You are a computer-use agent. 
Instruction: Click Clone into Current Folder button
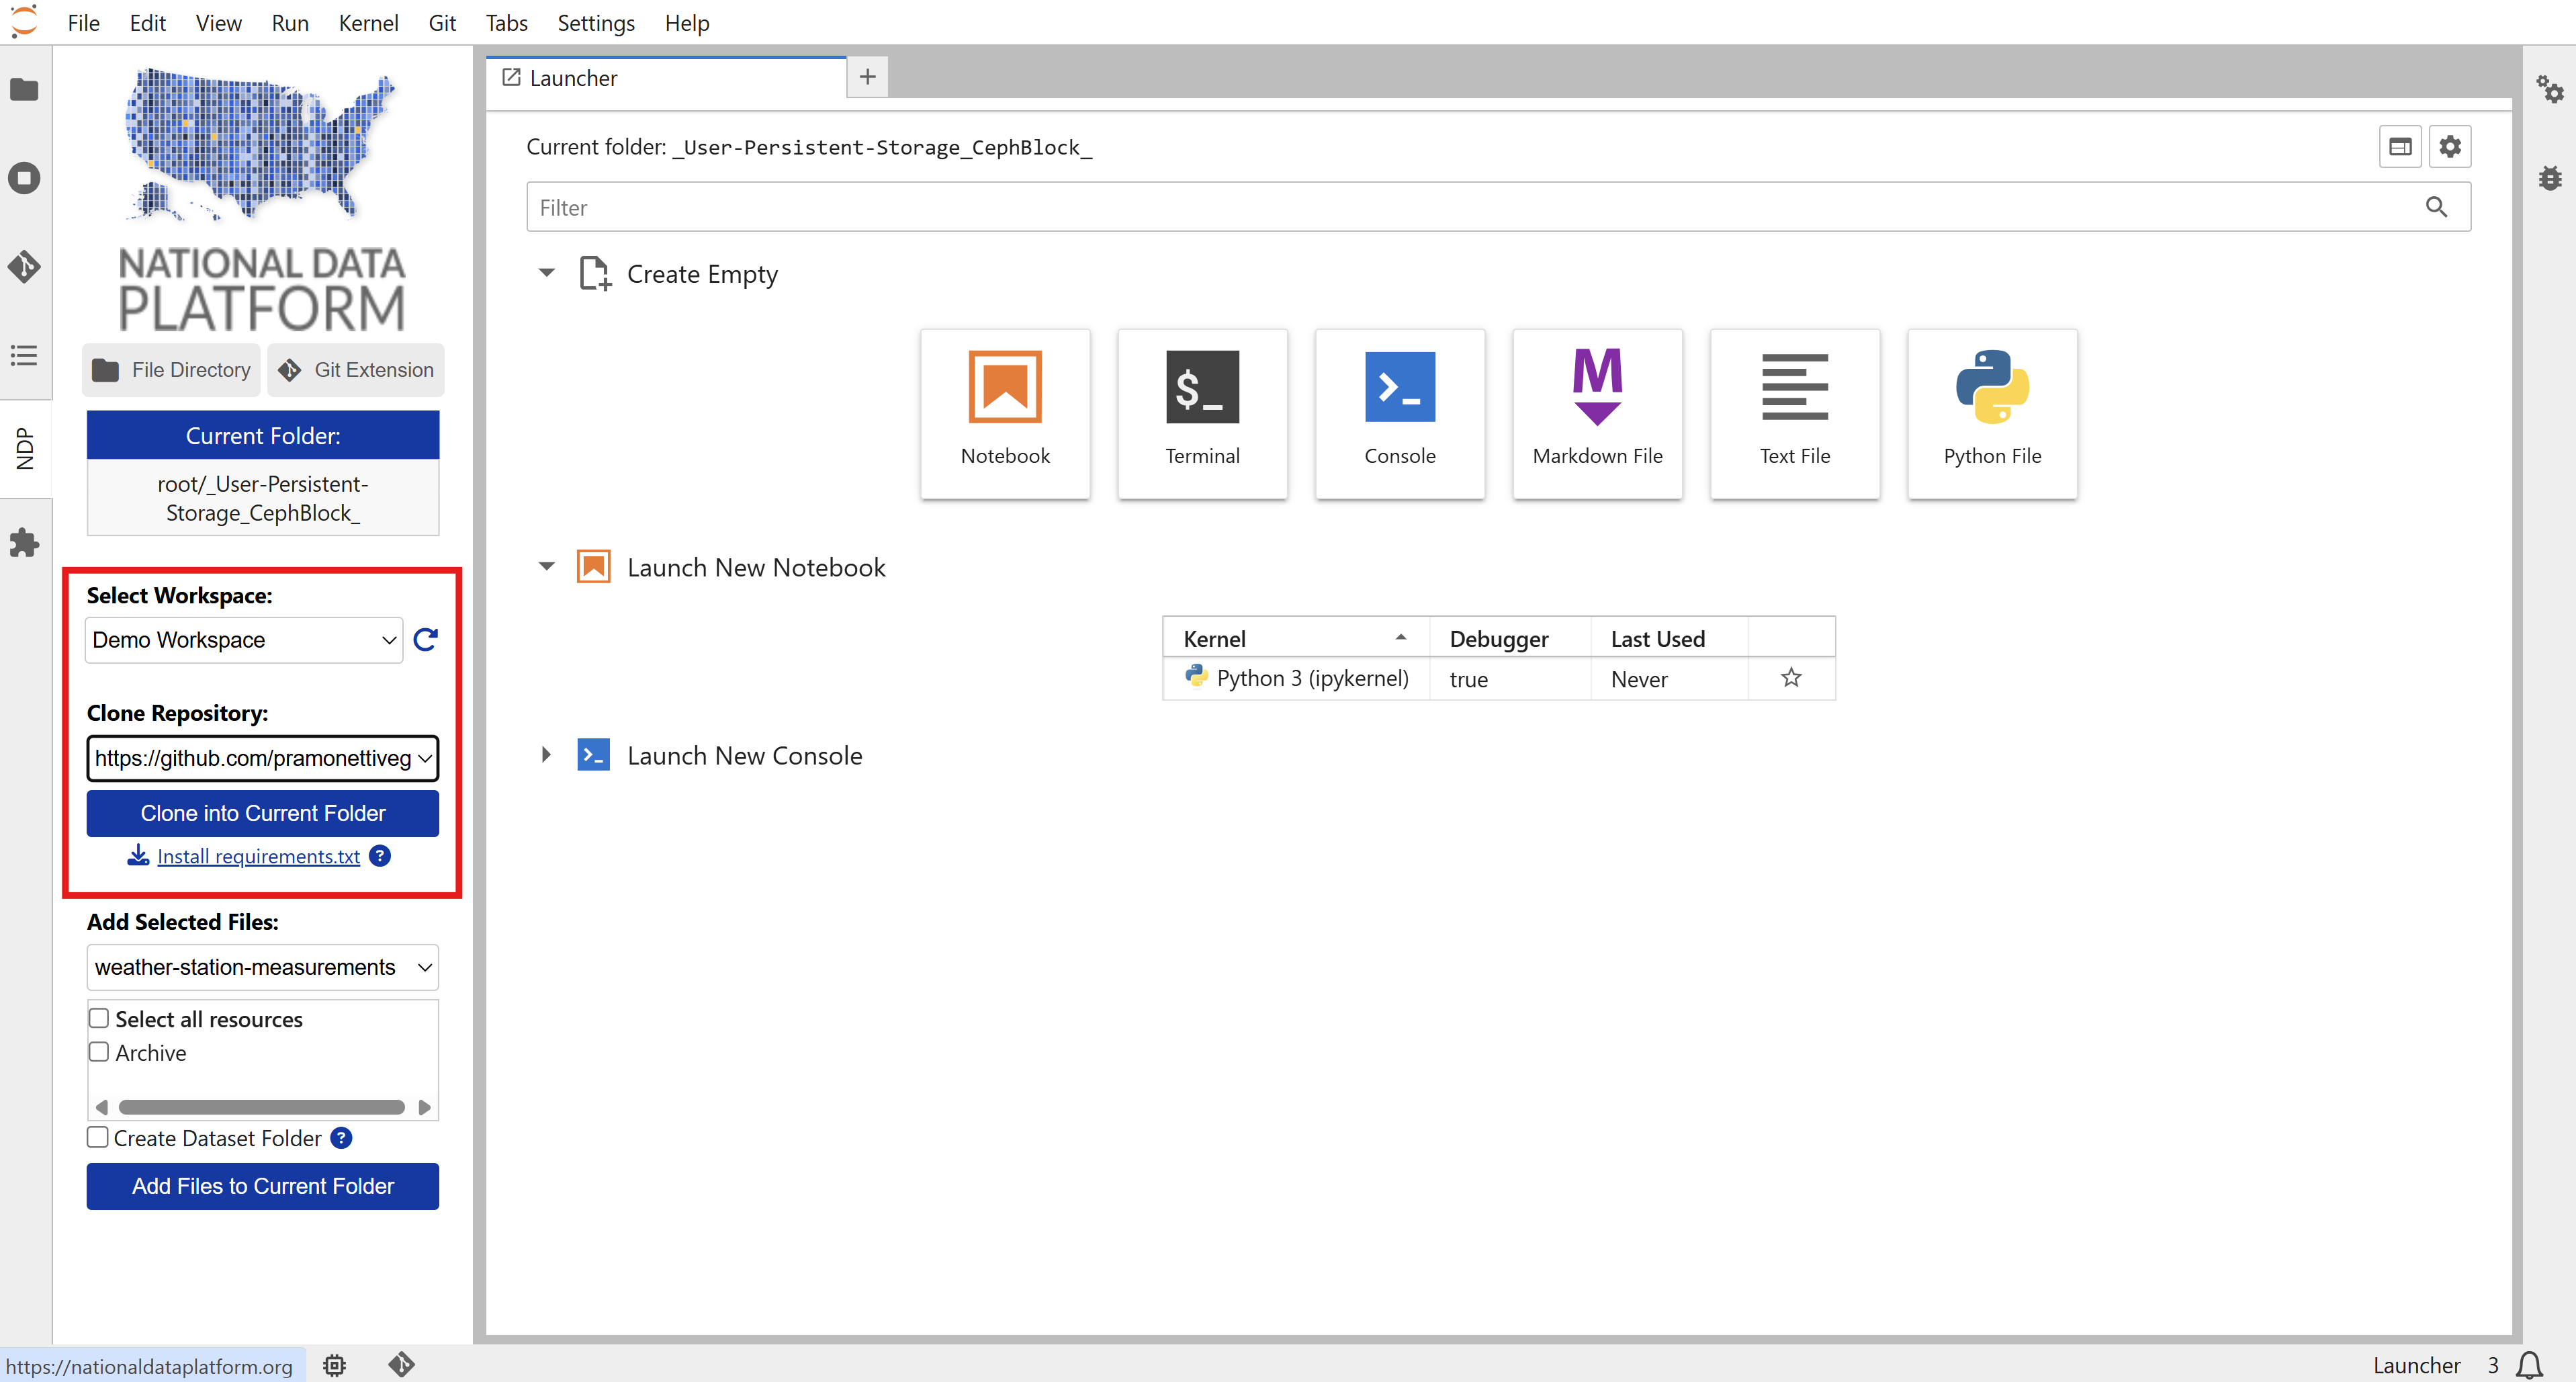(262, 813)
